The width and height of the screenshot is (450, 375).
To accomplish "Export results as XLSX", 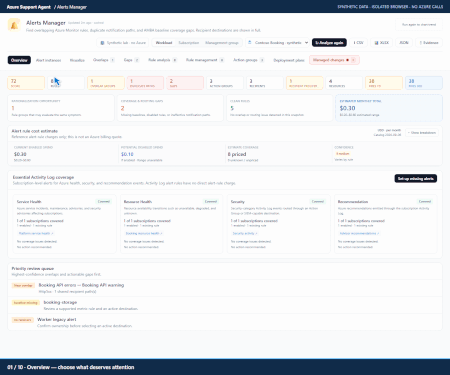I will [x=382, y=43].
